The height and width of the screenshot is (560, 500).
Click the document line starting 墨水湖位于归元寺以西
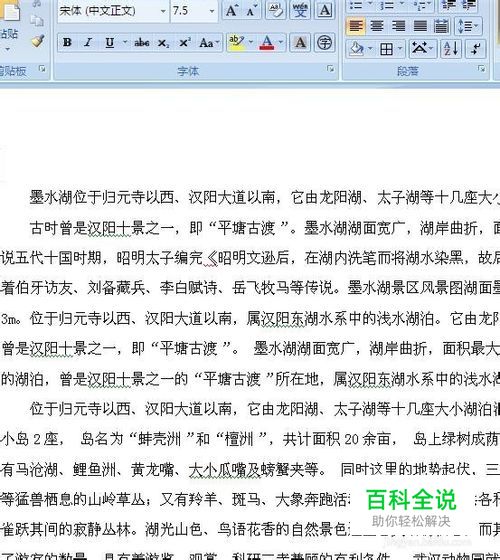(265, 198)
